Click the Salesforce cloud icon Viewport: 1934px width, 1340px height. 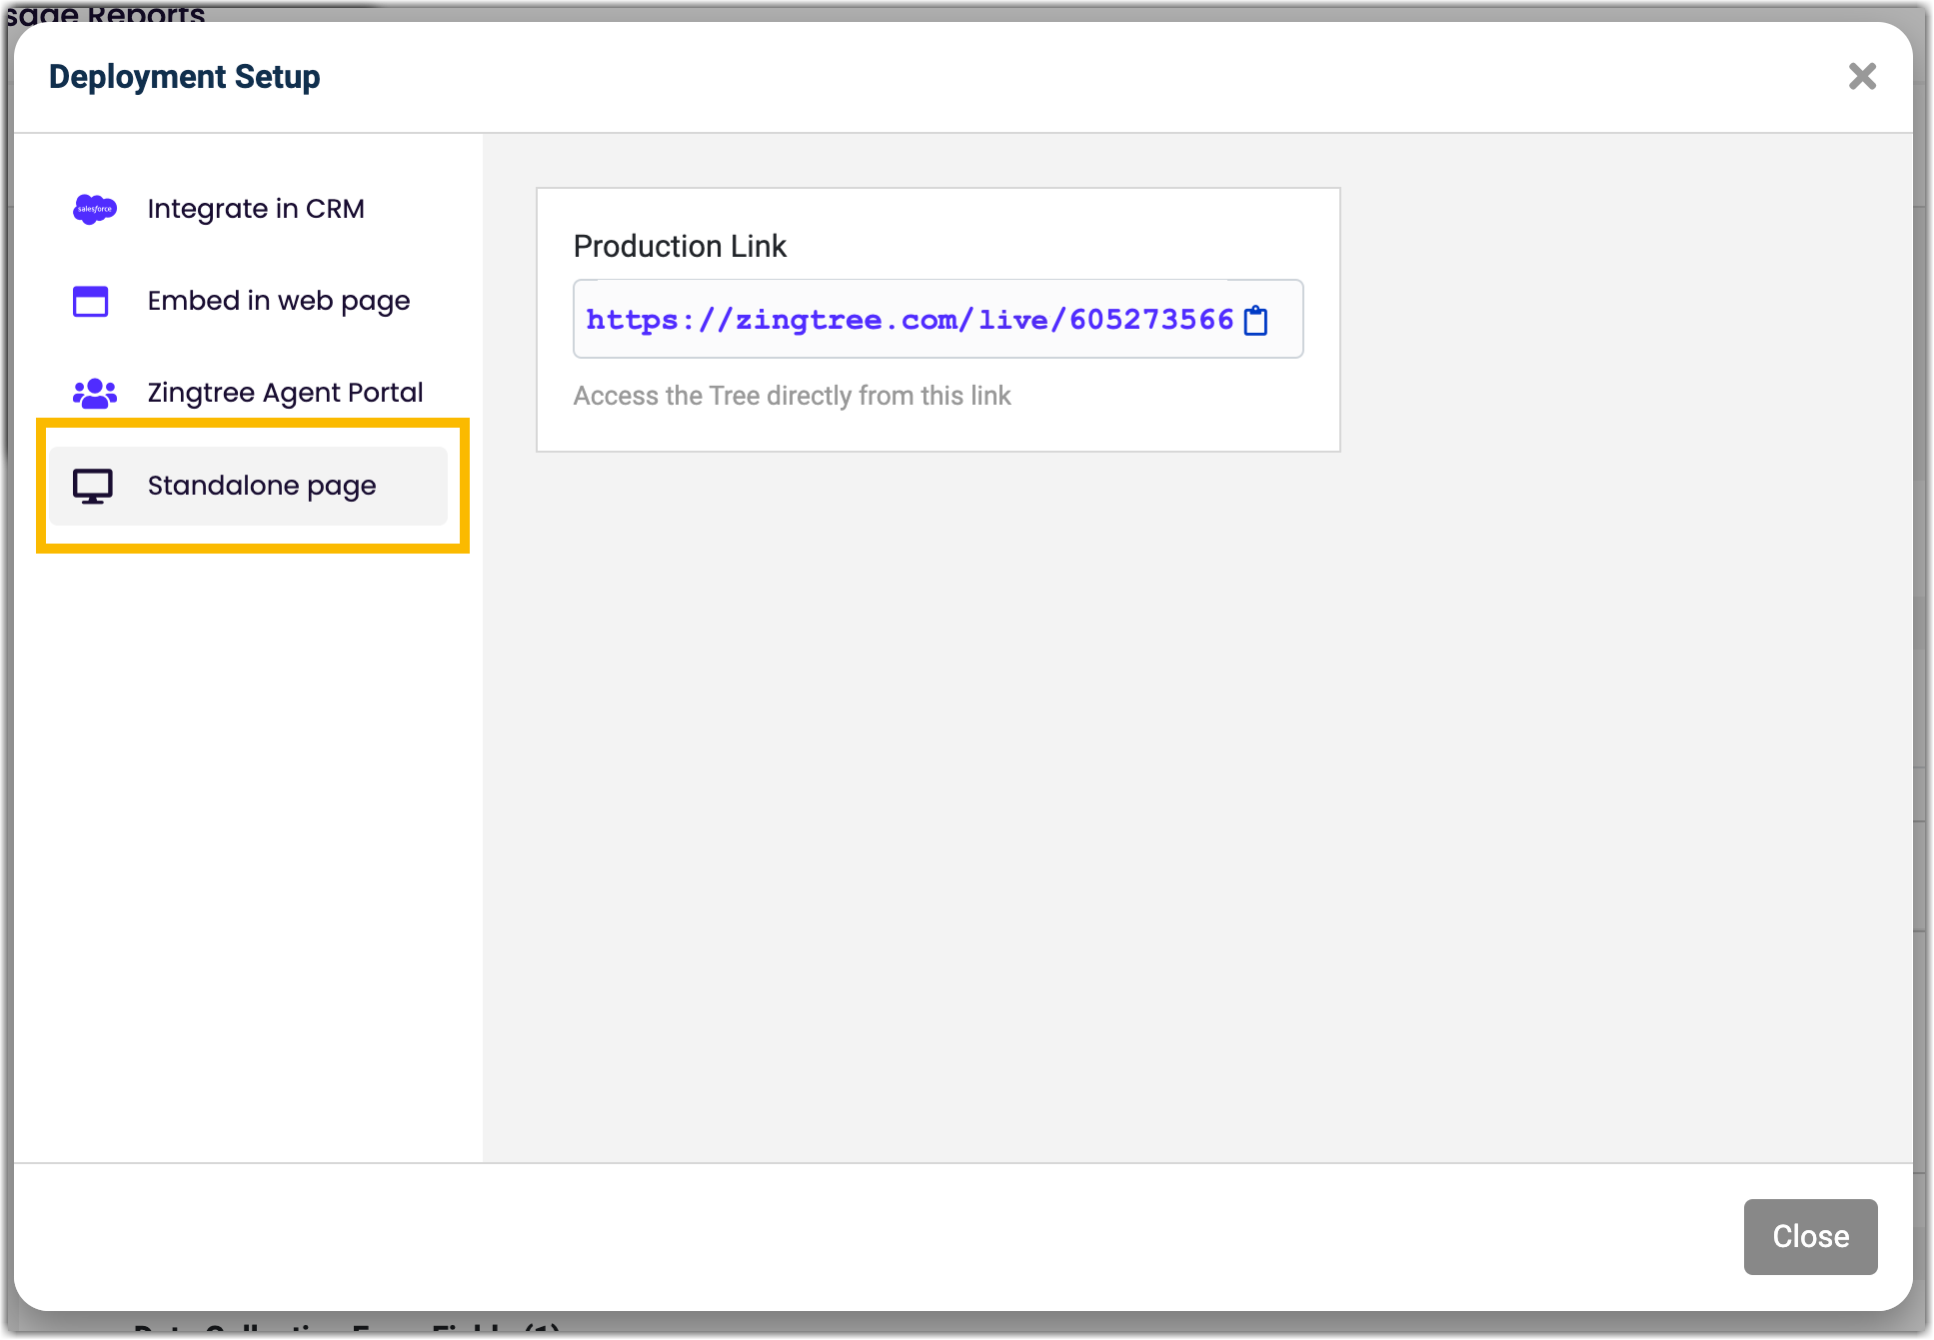point(95,209)
